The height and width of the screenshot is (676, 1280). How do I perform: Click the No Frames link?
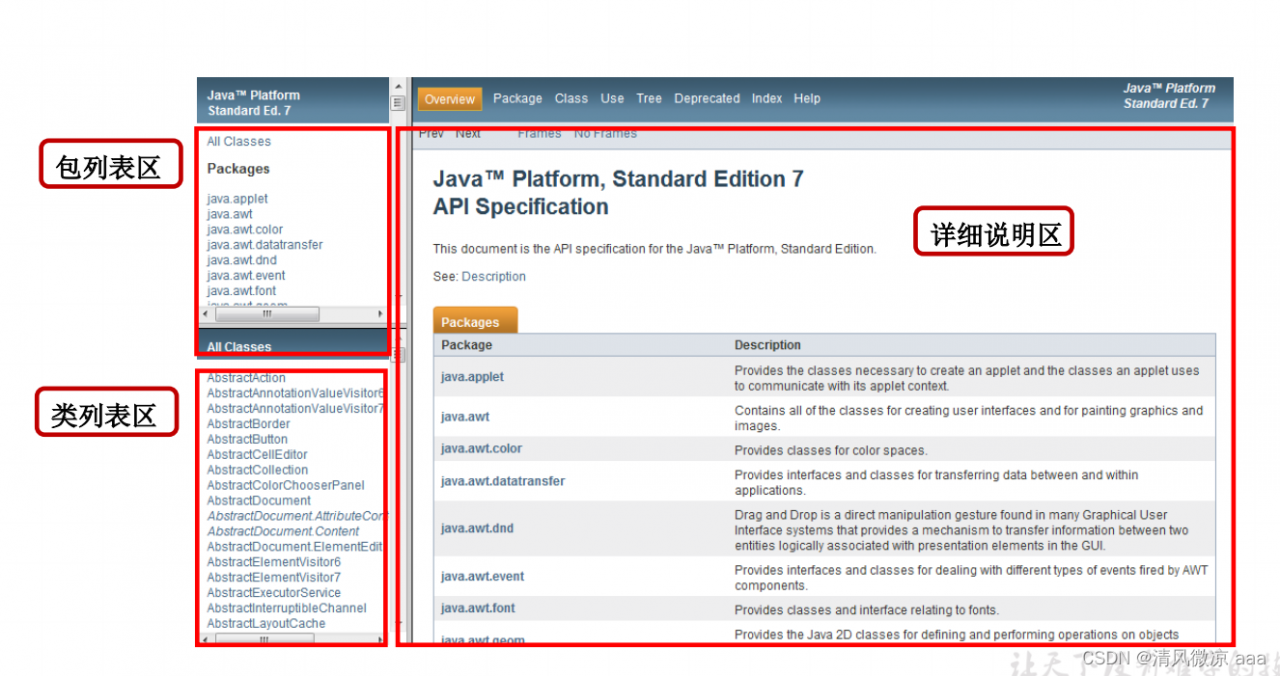click(605, 133)
